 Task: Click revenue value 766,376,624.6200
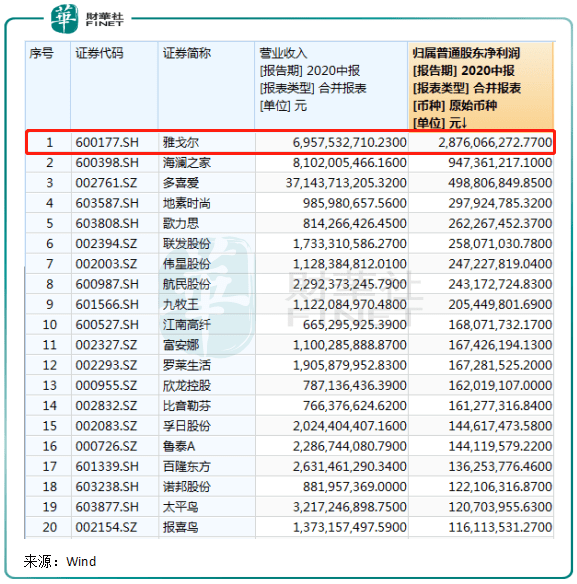click(355, 406)
